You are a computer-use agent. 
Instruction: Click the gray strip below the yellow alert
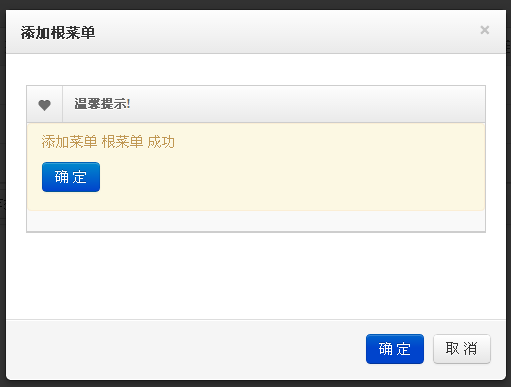pyautogui.click(x=256, y=221)
